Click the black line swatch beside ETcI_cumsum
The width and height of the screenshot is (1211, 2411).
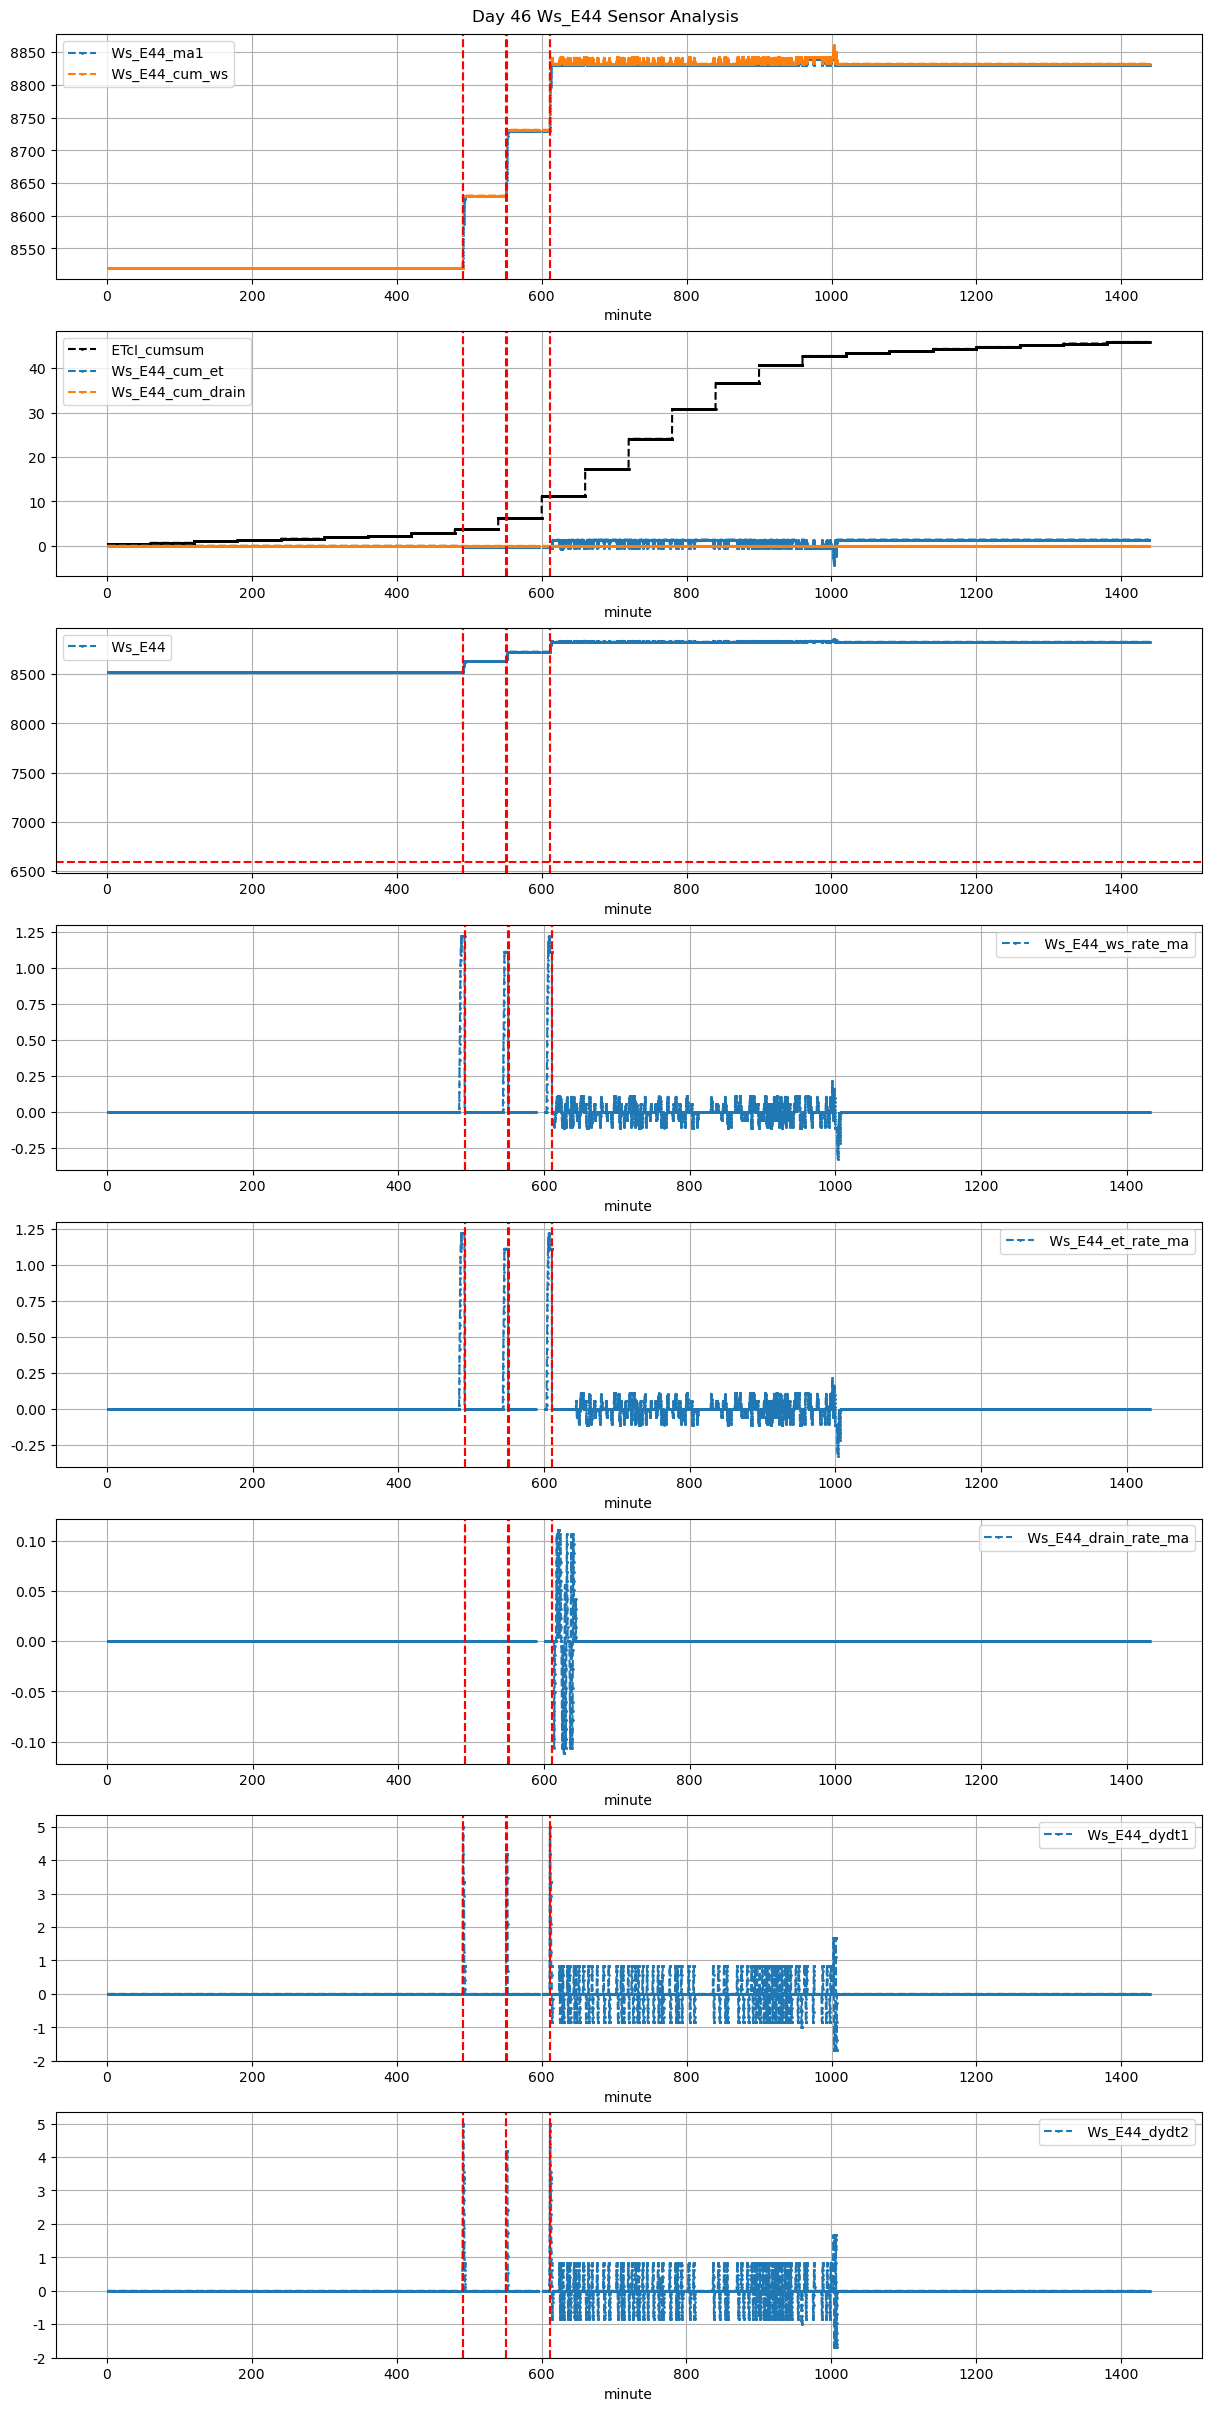coord(82,350)
